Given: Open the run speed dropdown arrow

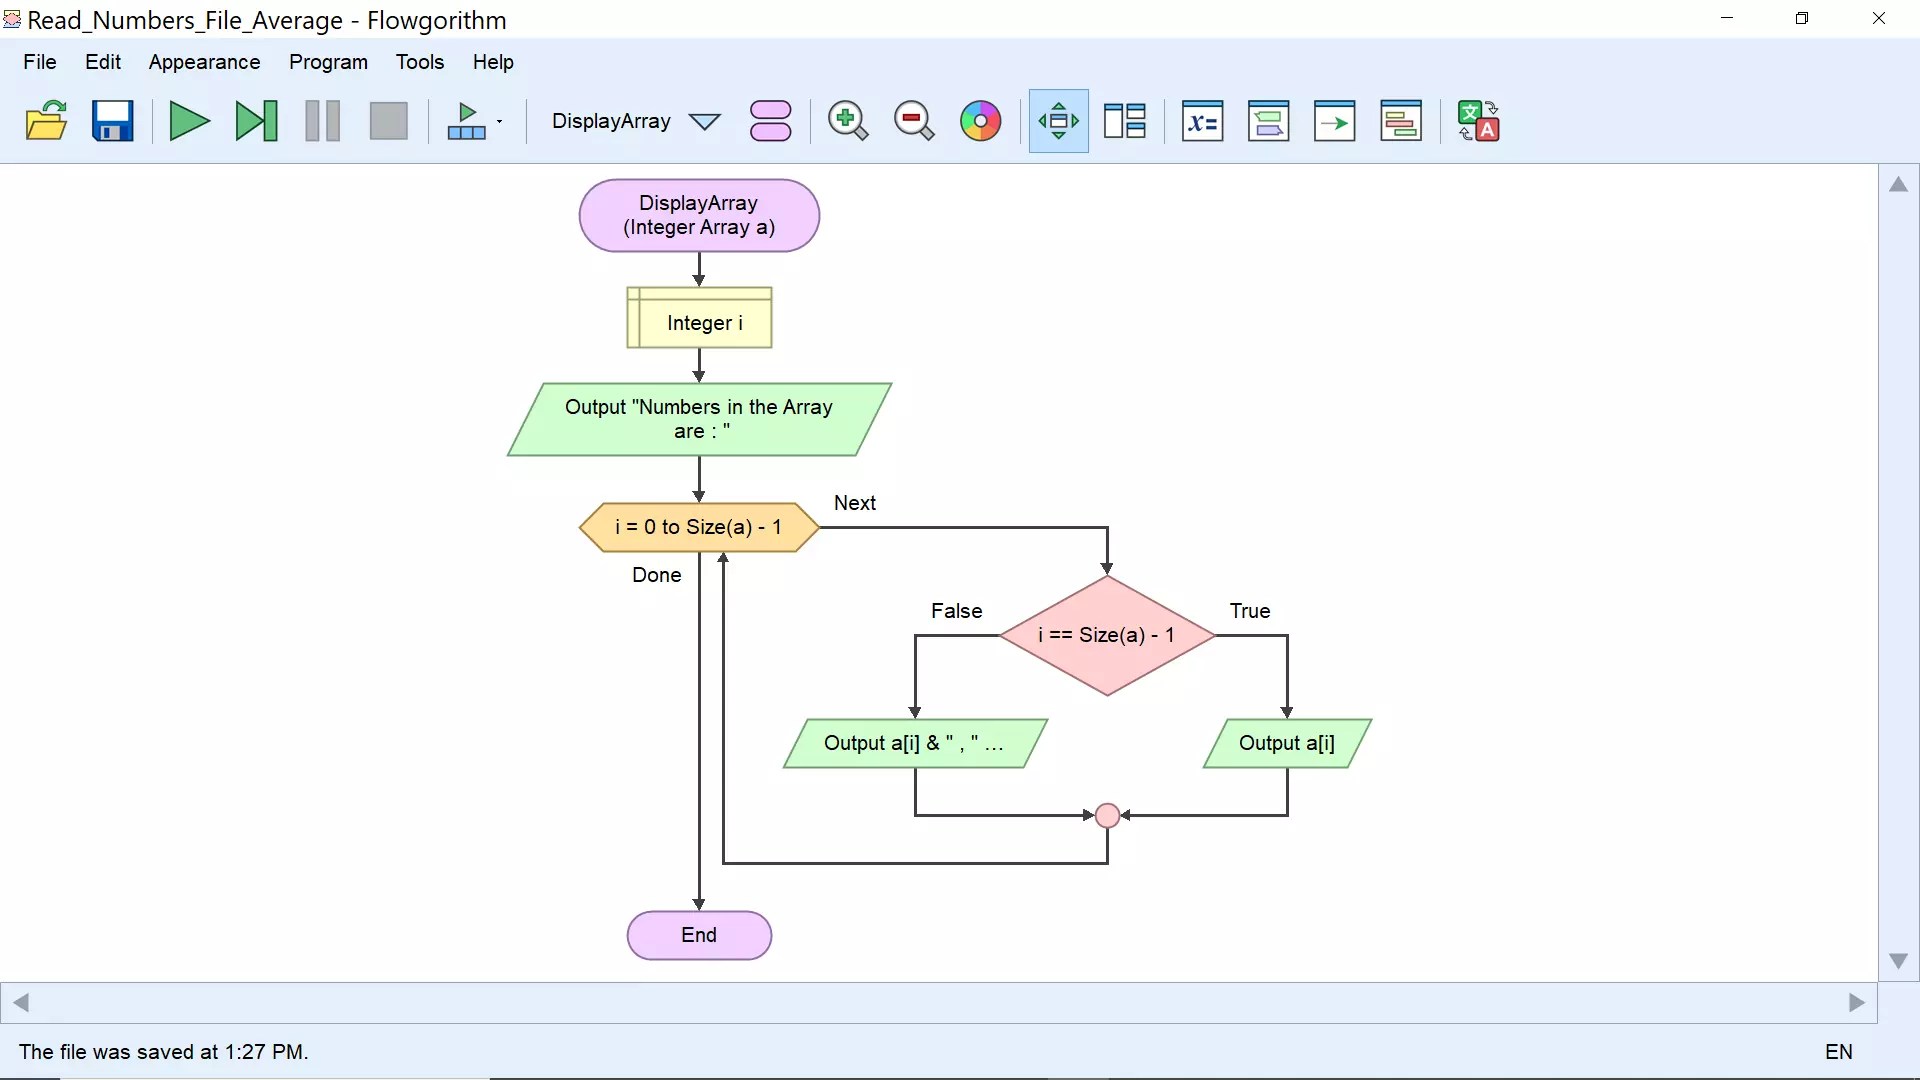Looking at the screenshot, I should (499, 122).
